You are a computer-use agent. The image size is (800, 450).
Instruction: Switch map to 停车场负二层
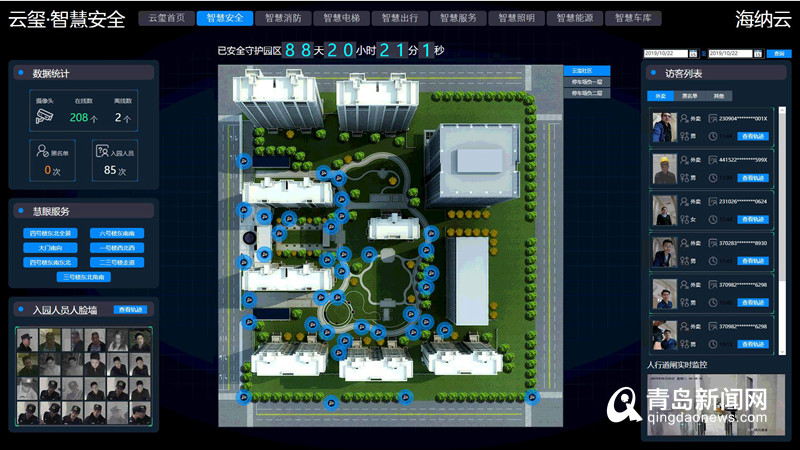tap(585, 93)
